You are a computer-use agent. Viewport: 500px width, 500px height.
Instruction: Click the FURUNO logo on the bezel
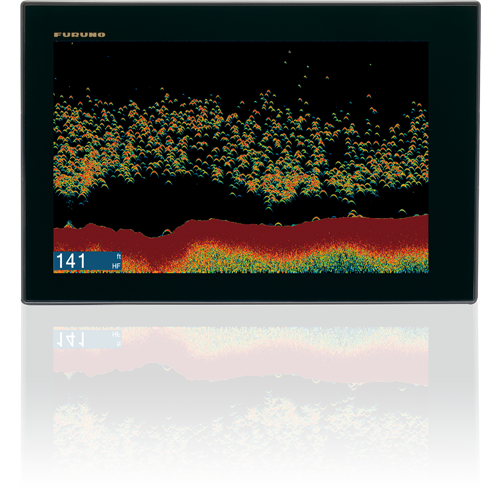[x=79, y=35]
